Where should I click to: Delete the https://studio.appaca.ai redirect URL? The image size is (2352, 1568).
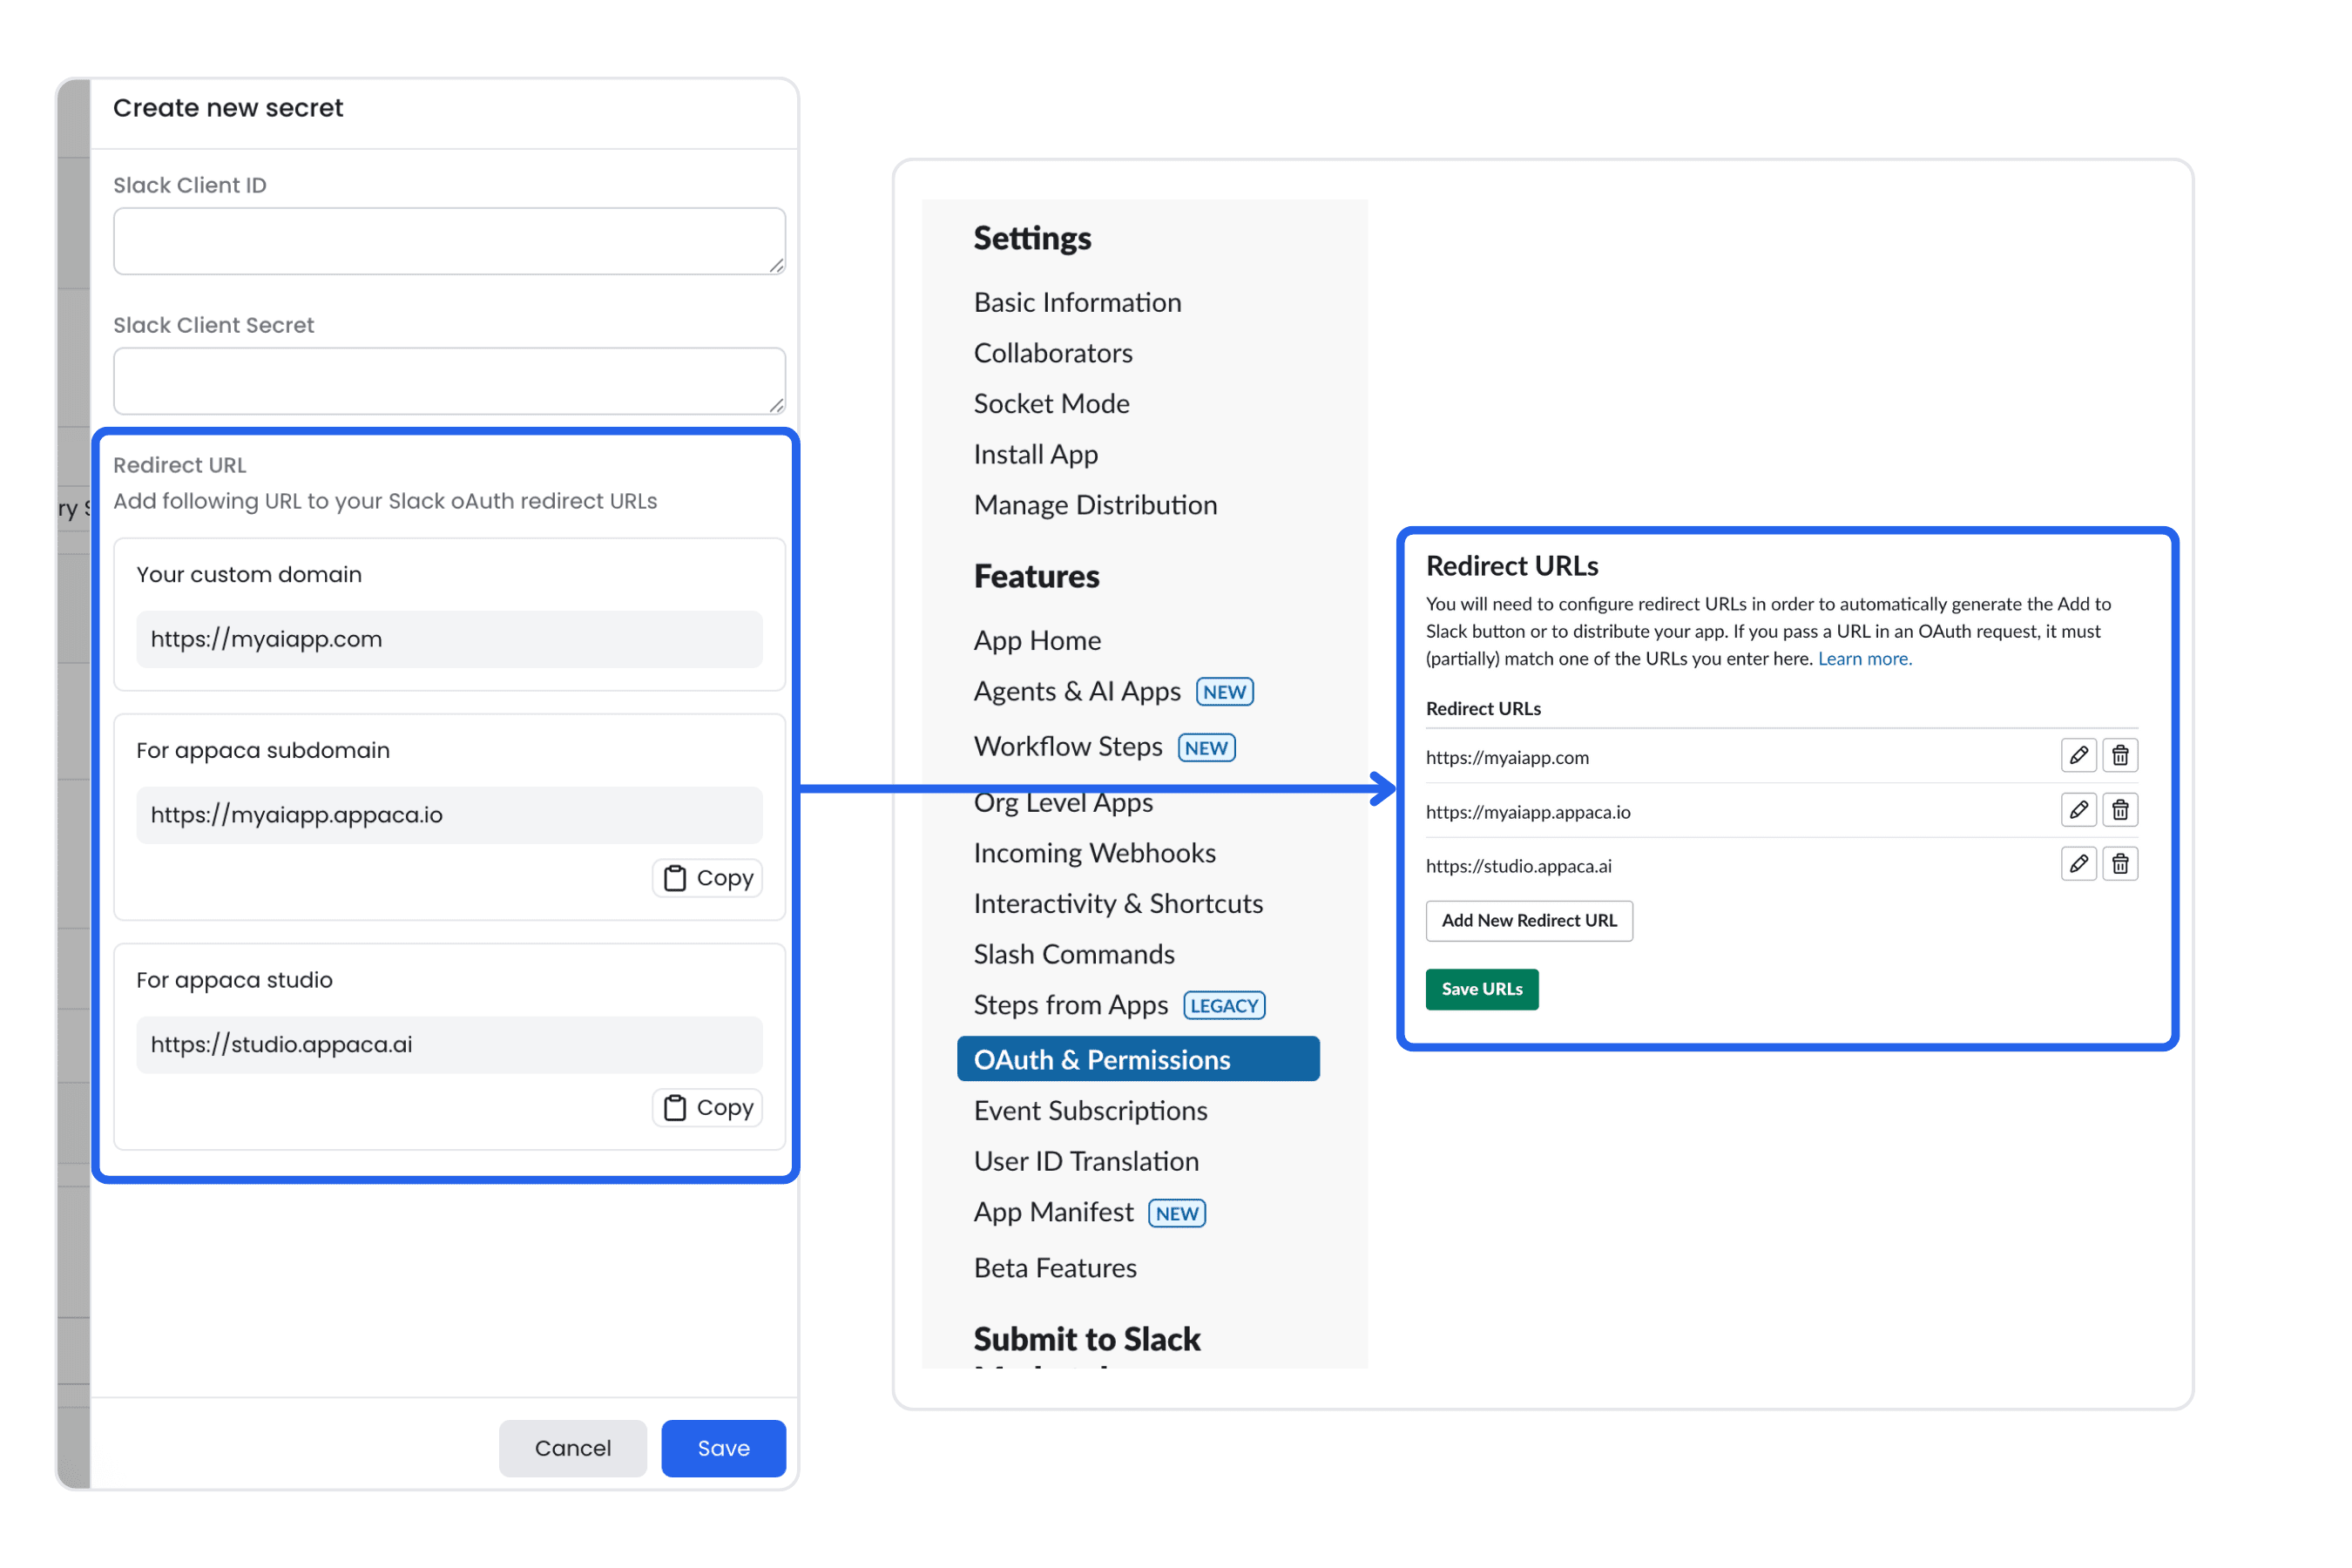click(2121, 863)
